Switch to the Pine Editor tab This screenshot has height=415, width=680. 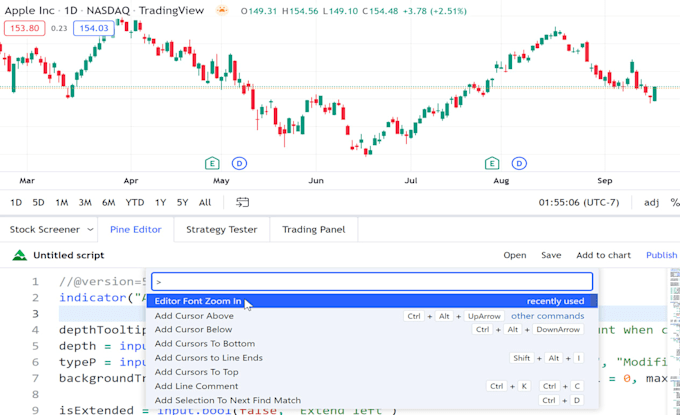[x=136, y=229]
